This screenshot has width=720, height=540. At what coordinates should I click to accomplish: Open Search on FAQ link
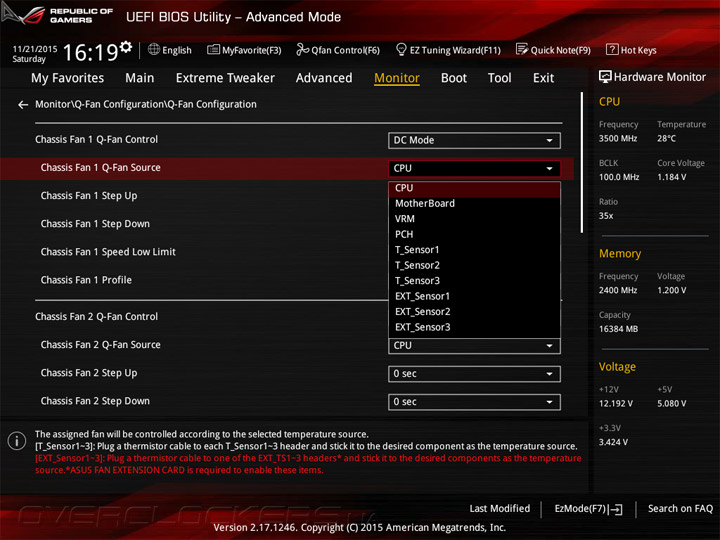(x=680, y=509)
